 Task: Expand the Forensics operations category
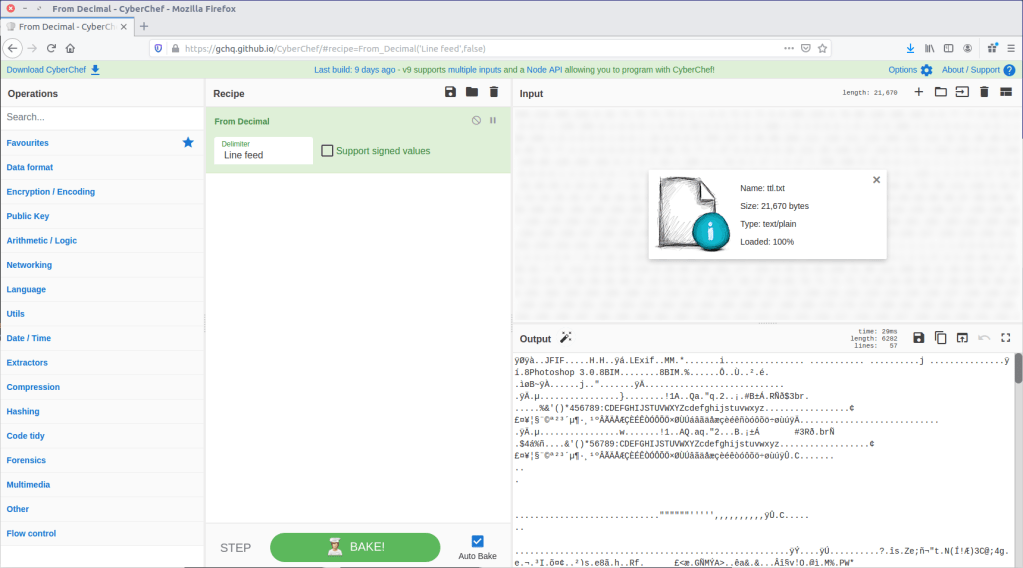point(27,460)
